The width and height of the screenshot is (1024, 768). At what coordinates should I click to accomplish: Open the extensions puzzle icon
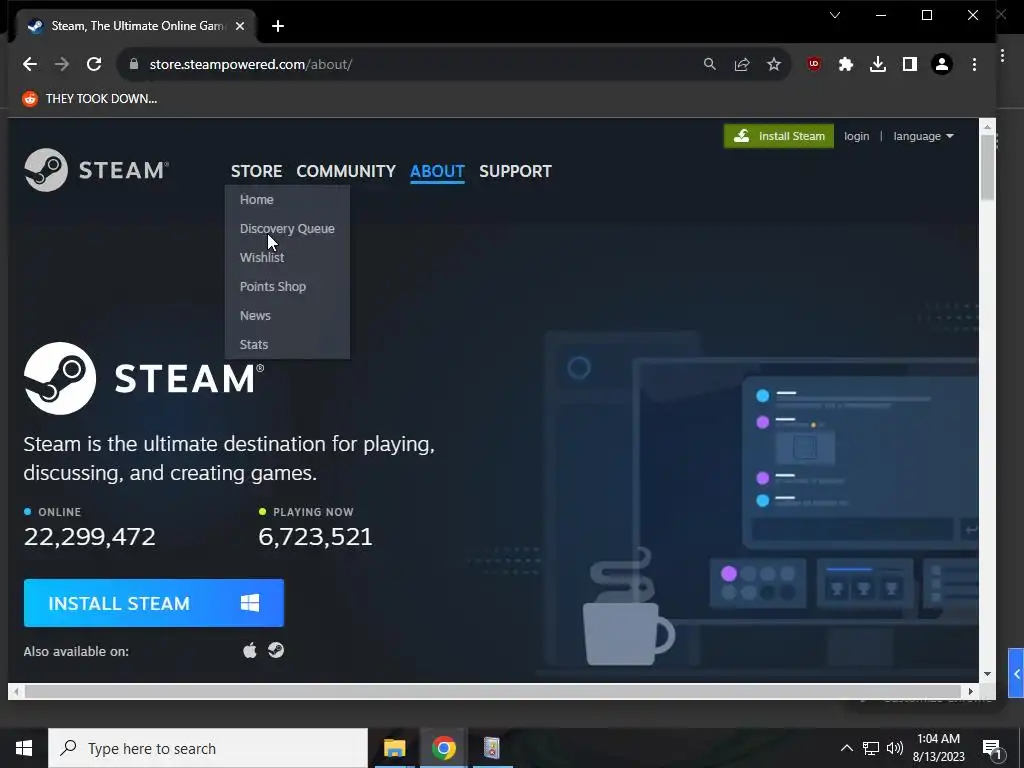click(846, 64)
